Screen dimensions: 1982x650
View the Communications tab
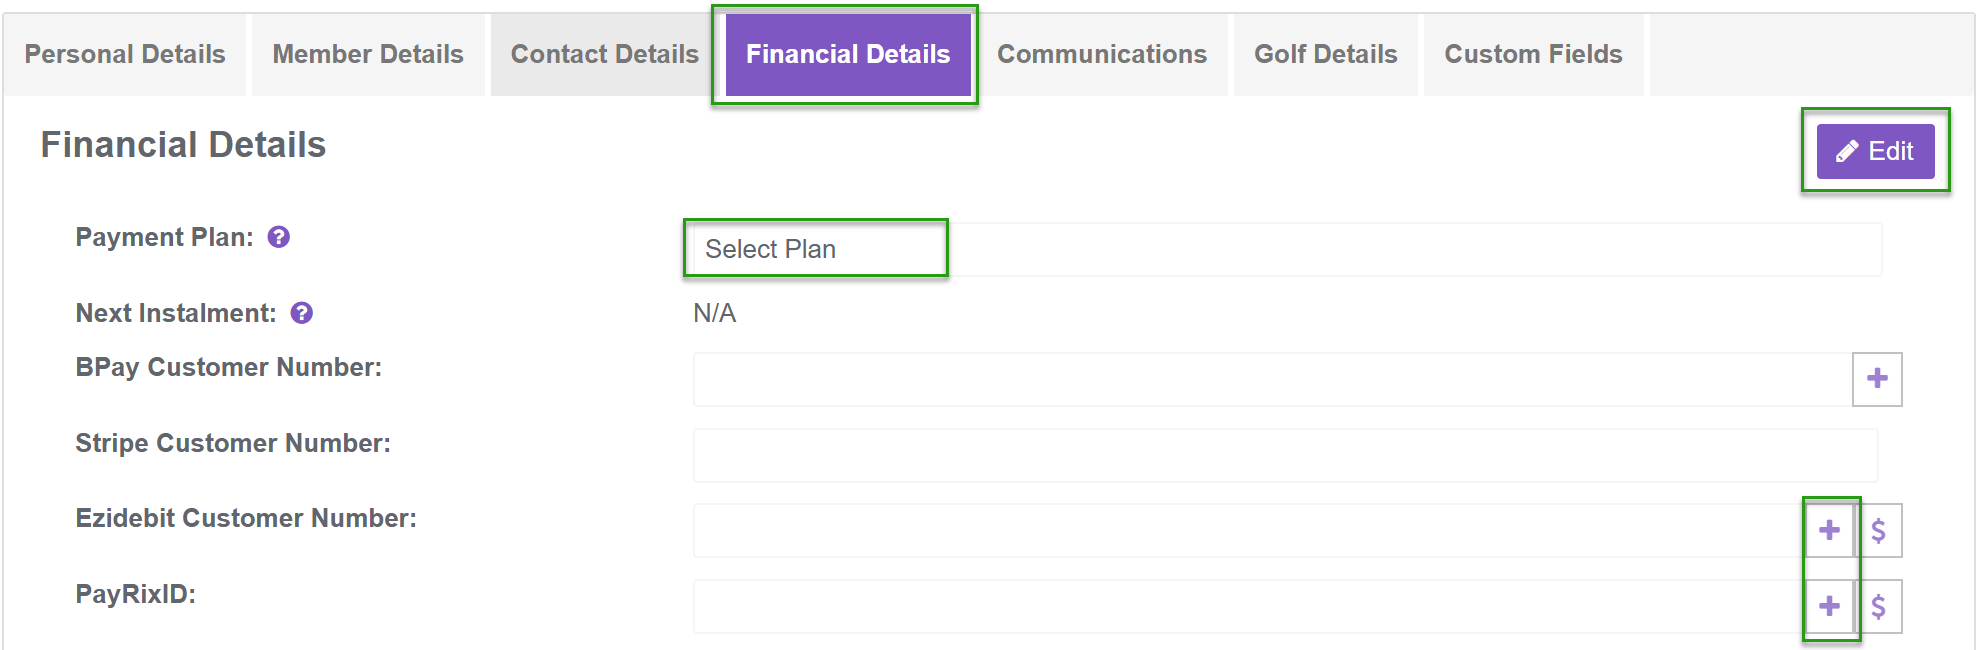(x=1101, y=54)
